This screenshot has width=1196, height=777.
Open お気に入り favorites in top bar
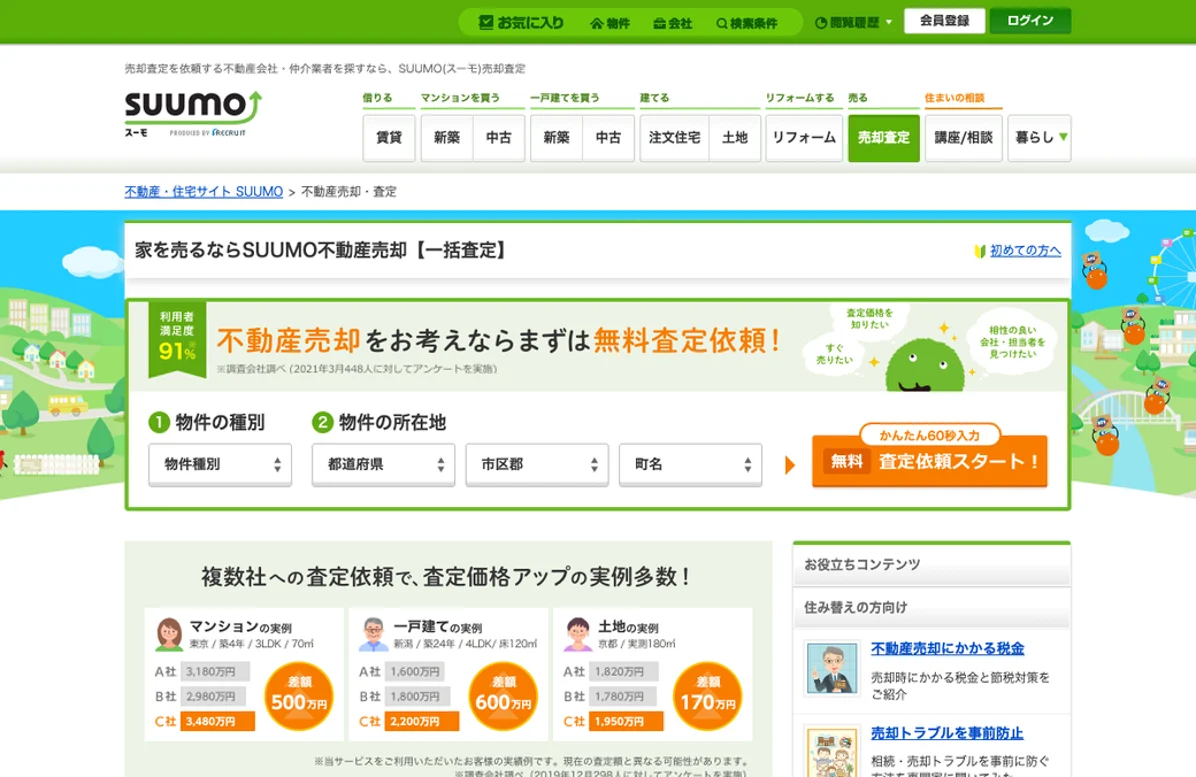click(521, 23)
